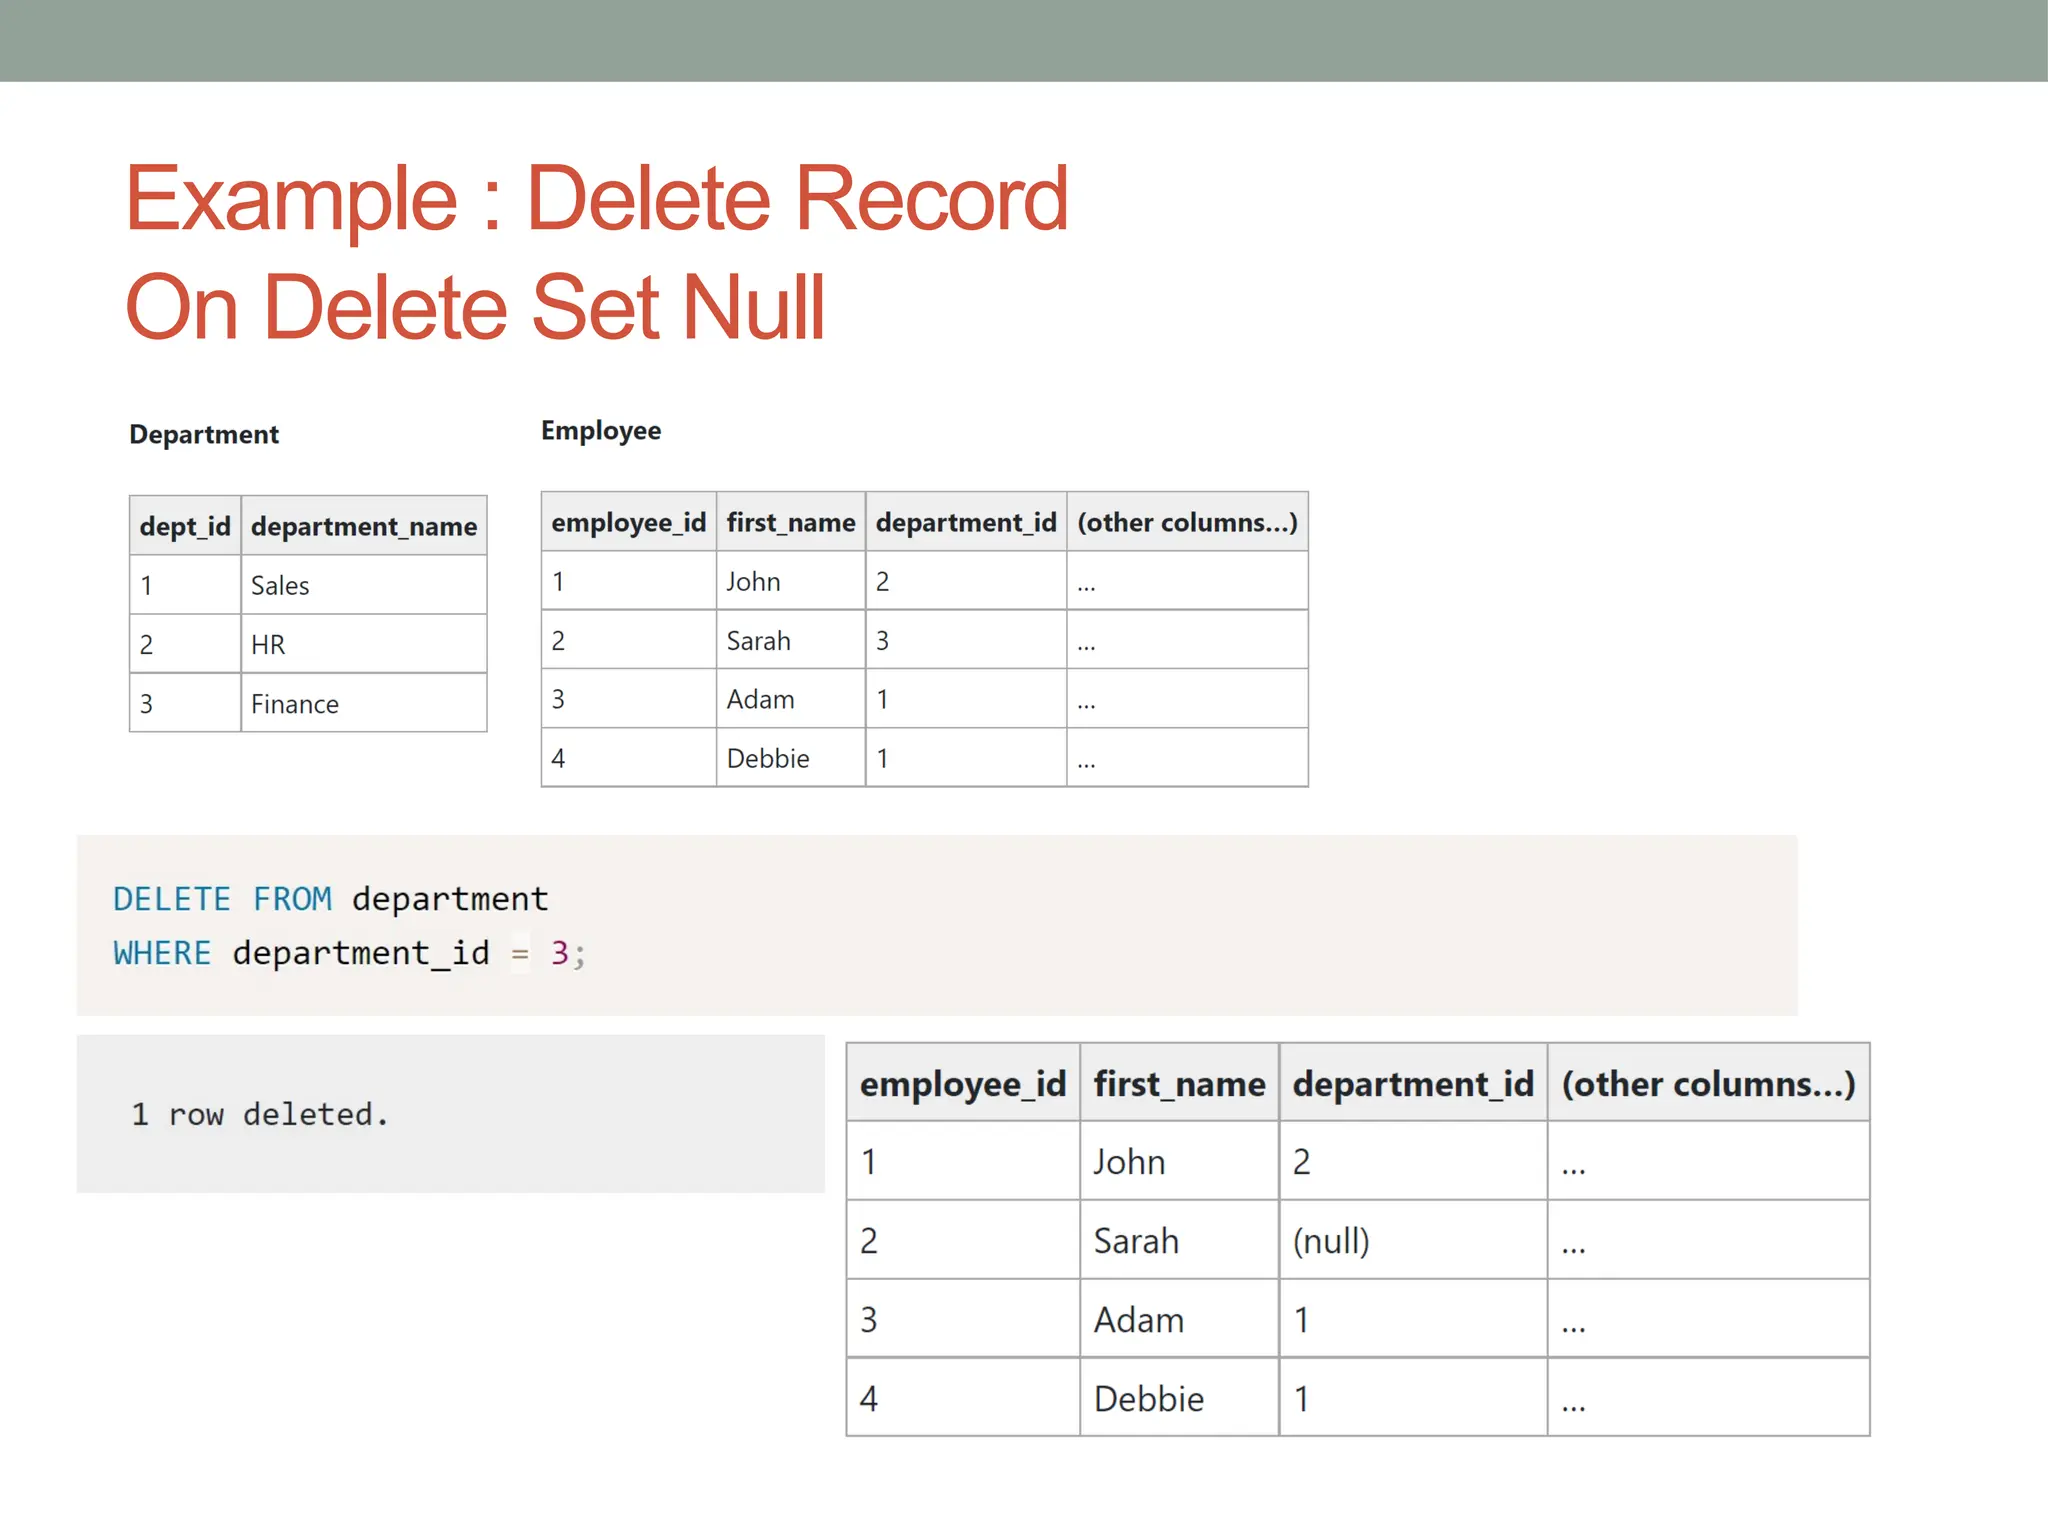Viewport: 2048px width, 1536px height.
Task: Click the '(null)' cell in result table
Action: coord(1413,1240)
